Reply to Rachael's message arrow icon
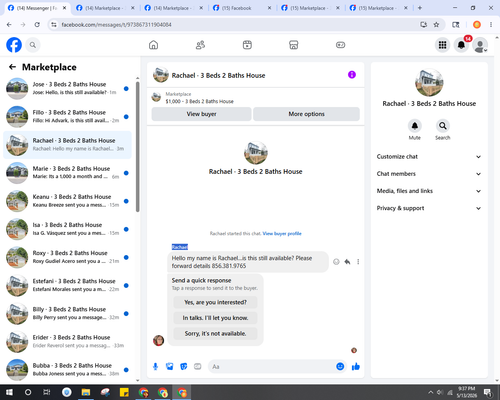This screenshot has width=500, height=400. (x=347, y=262)
